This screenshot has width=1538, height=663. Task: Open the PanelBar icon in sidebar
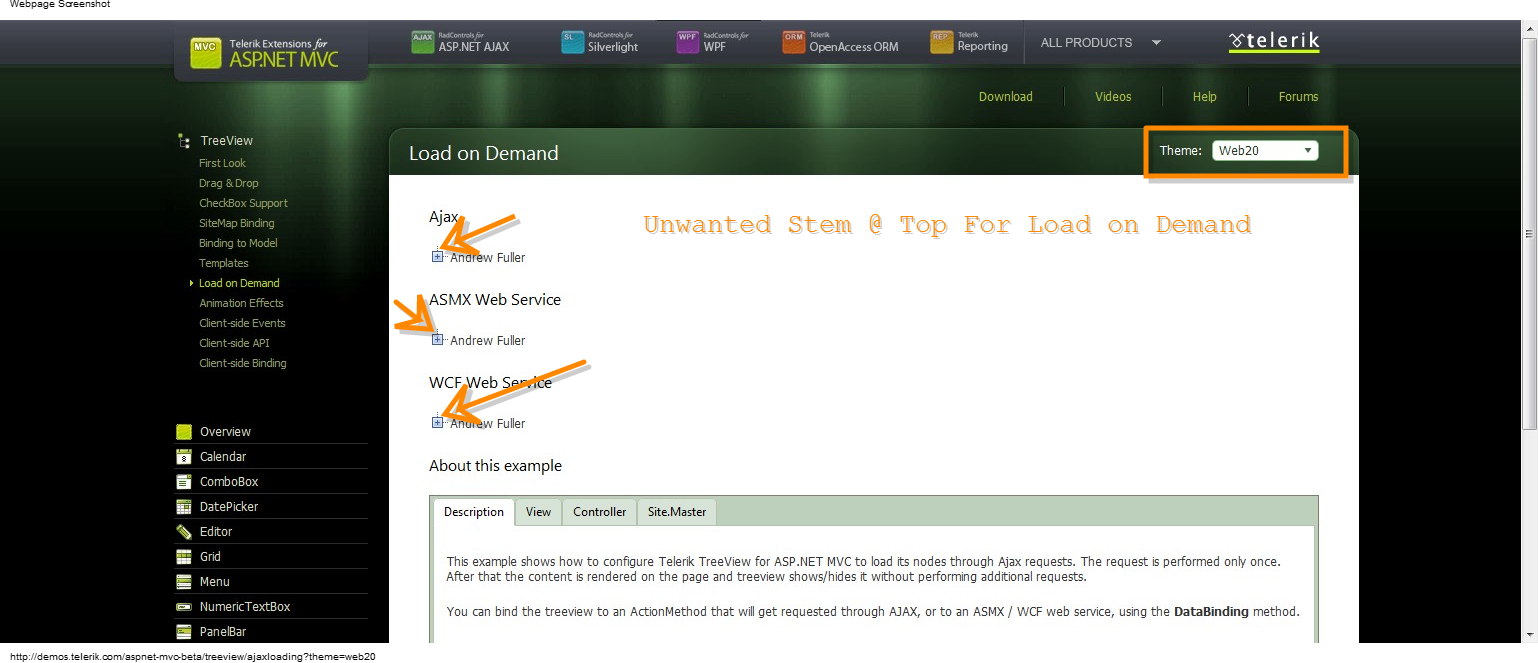pyautogui.click(x=184, y=632)
